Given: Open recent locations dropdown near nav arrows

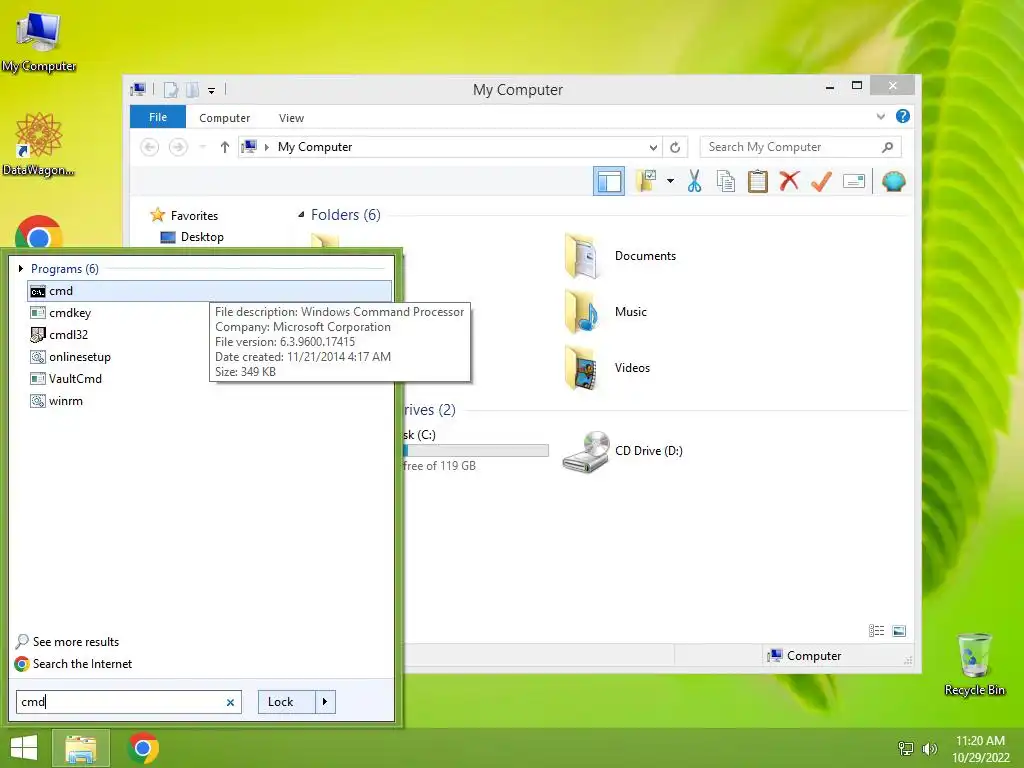Looking at the screenshot, I should coord(203,147).
